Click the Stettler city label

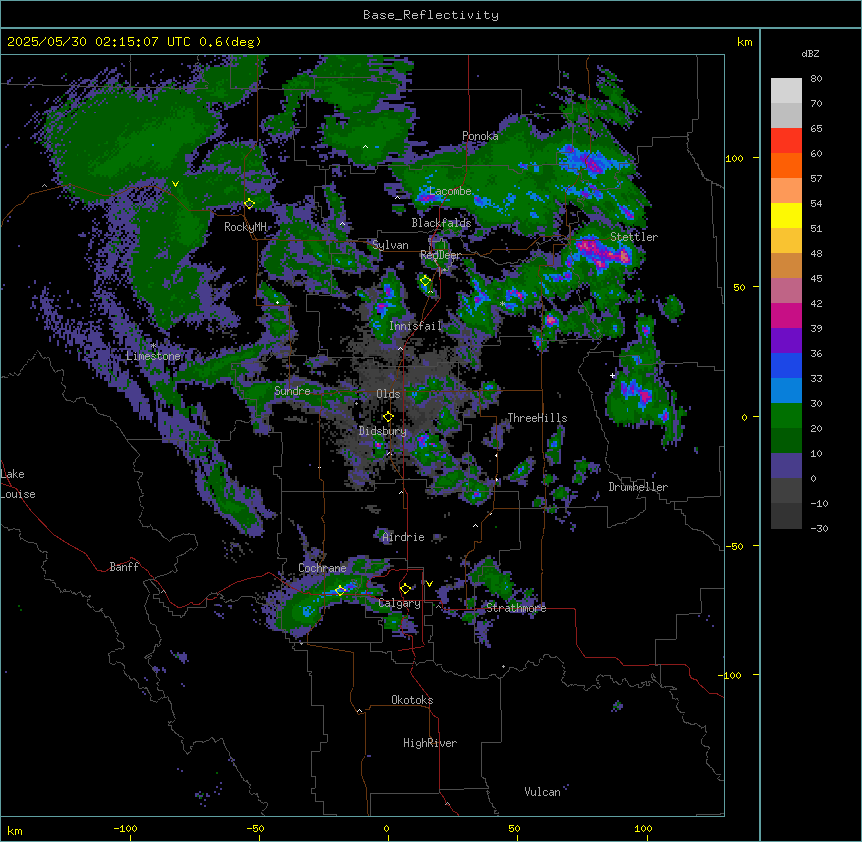coord(634,237)
